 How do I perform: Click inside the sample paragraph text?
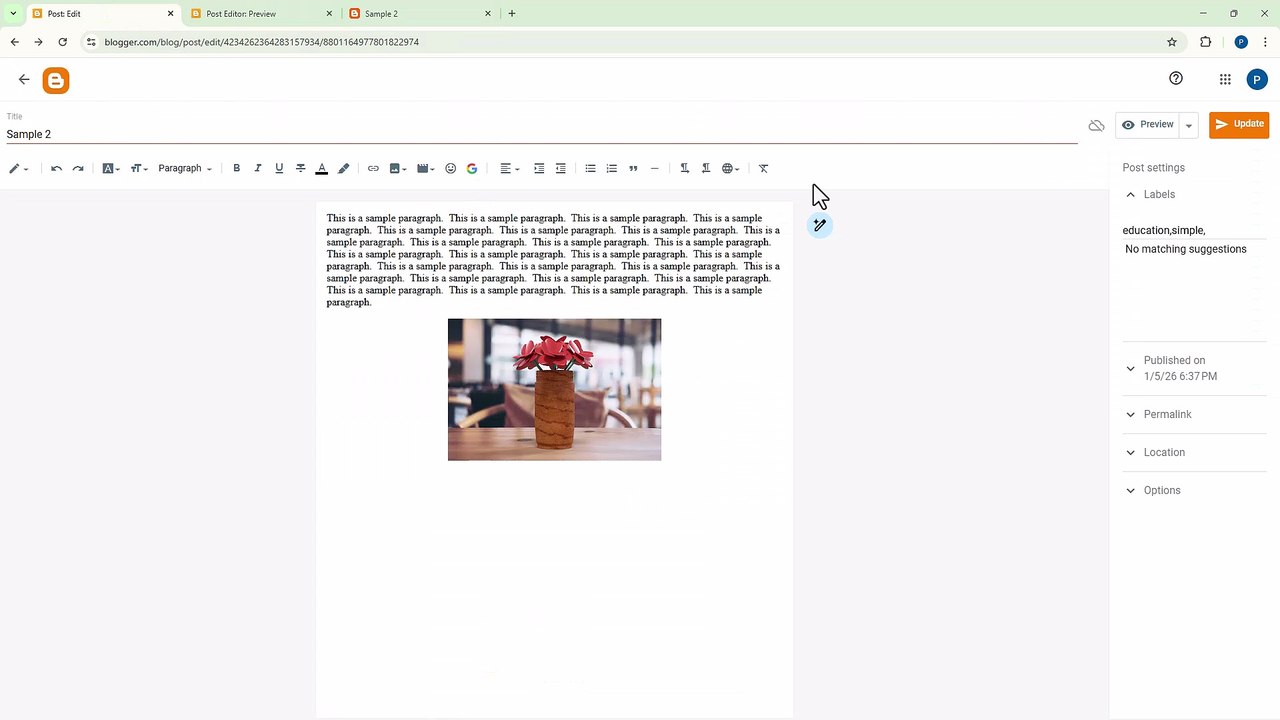[553, 260]
